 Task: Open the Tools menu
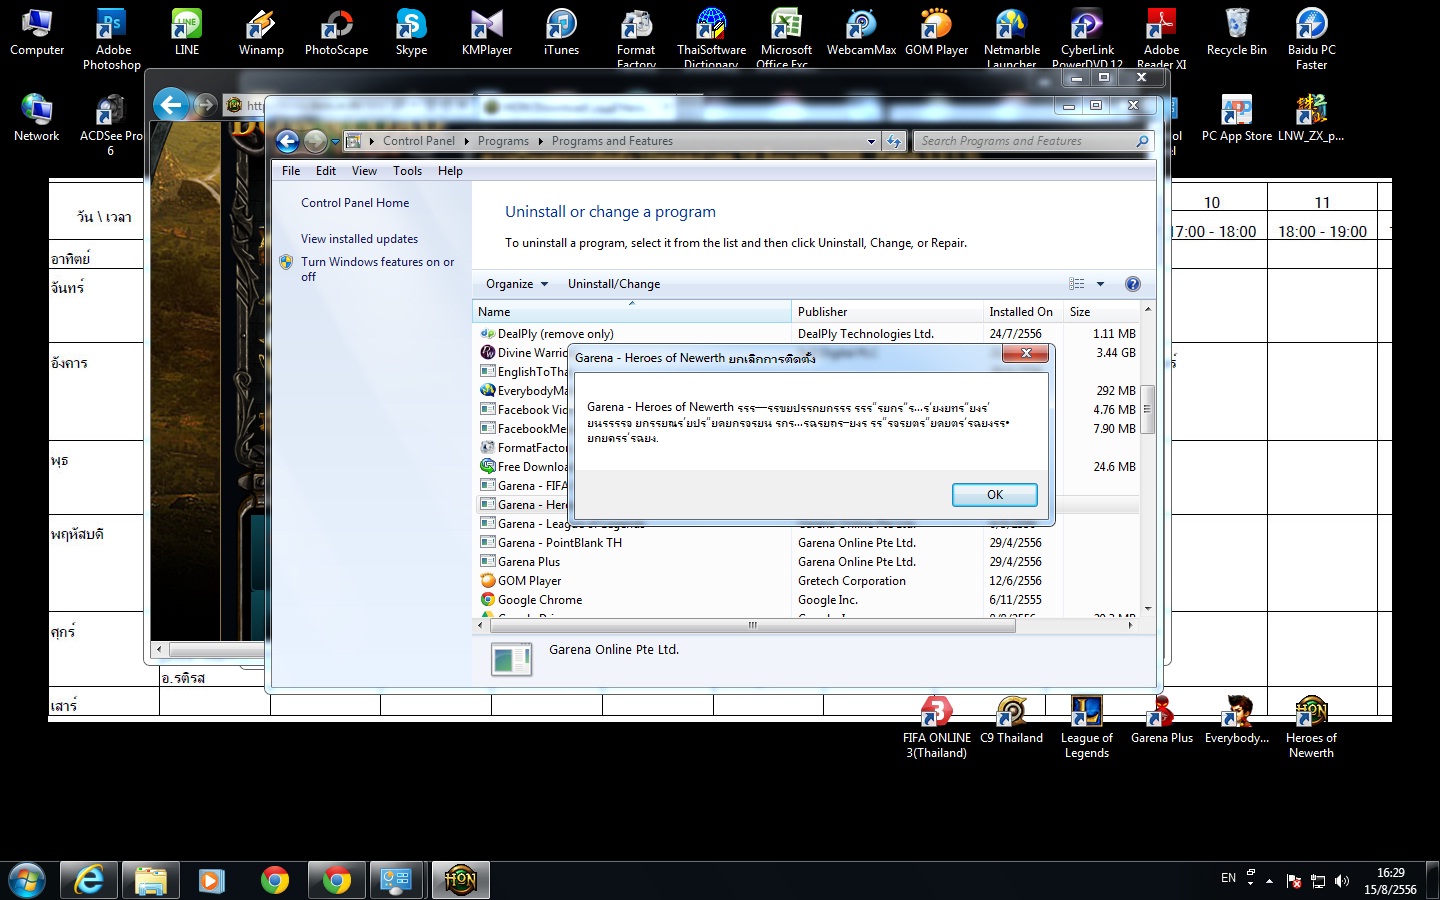coord(407,171)
